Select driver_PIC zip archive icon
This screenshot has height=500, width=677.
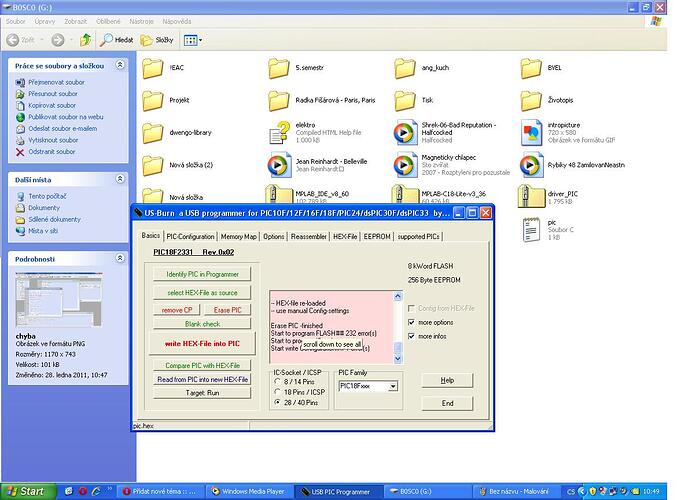pos(531,196)
